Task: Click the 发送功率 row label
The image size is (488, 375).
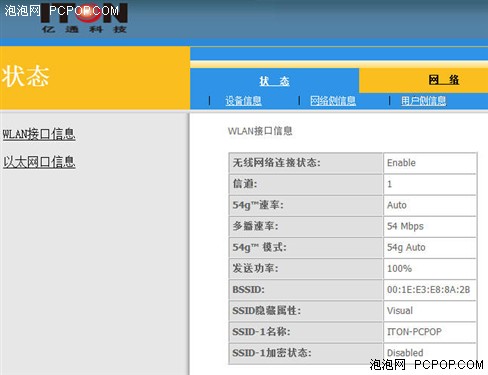Action: point(255,268)
